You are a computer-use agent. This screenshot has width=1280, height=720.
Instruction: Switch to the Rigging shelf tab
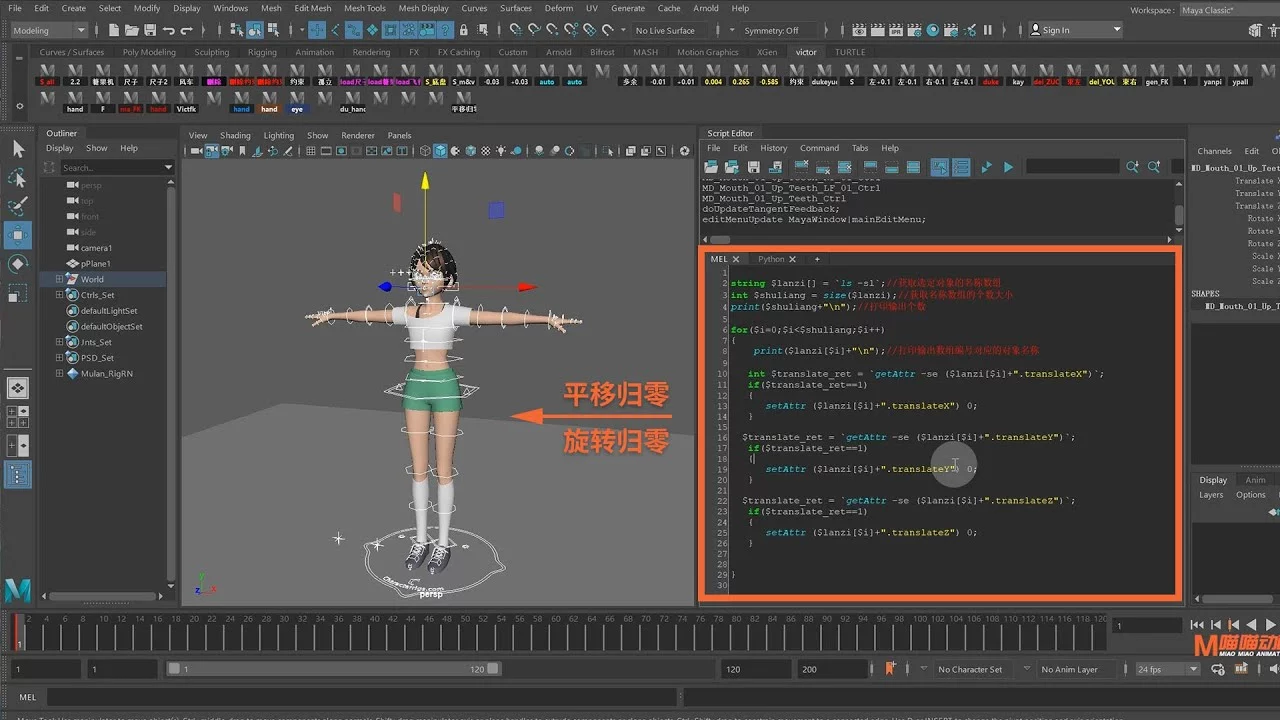tap(262, 52)
